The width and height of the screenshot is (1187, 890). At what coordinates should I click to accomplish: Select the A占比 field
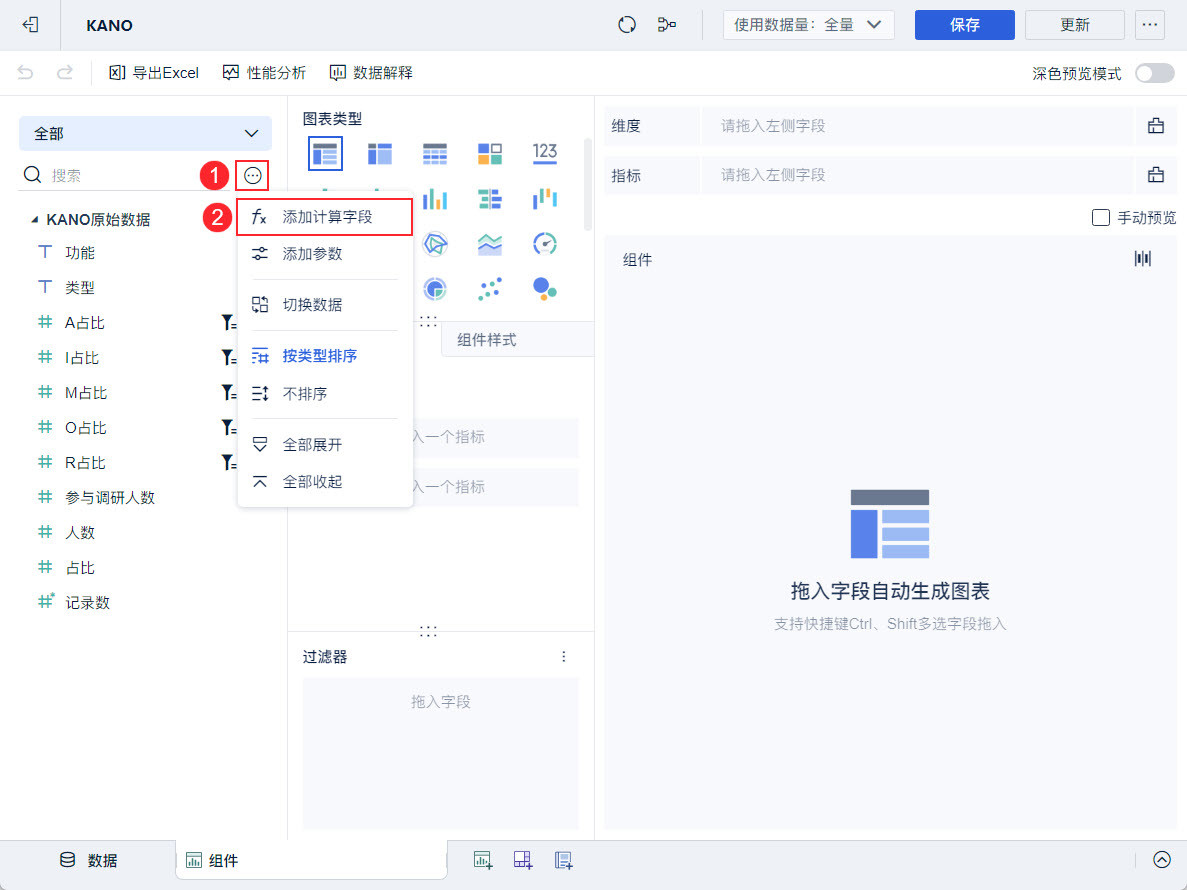point(84,322)
